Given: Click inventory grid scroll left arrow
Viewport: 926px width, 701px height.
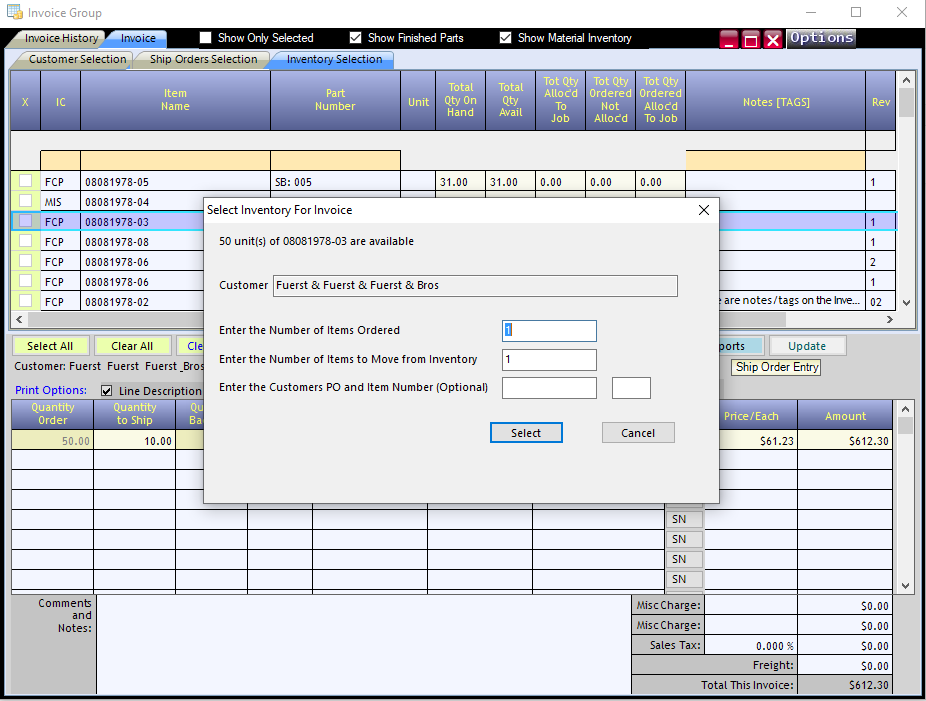Looking at the screenshot, I should coord(19,319).
